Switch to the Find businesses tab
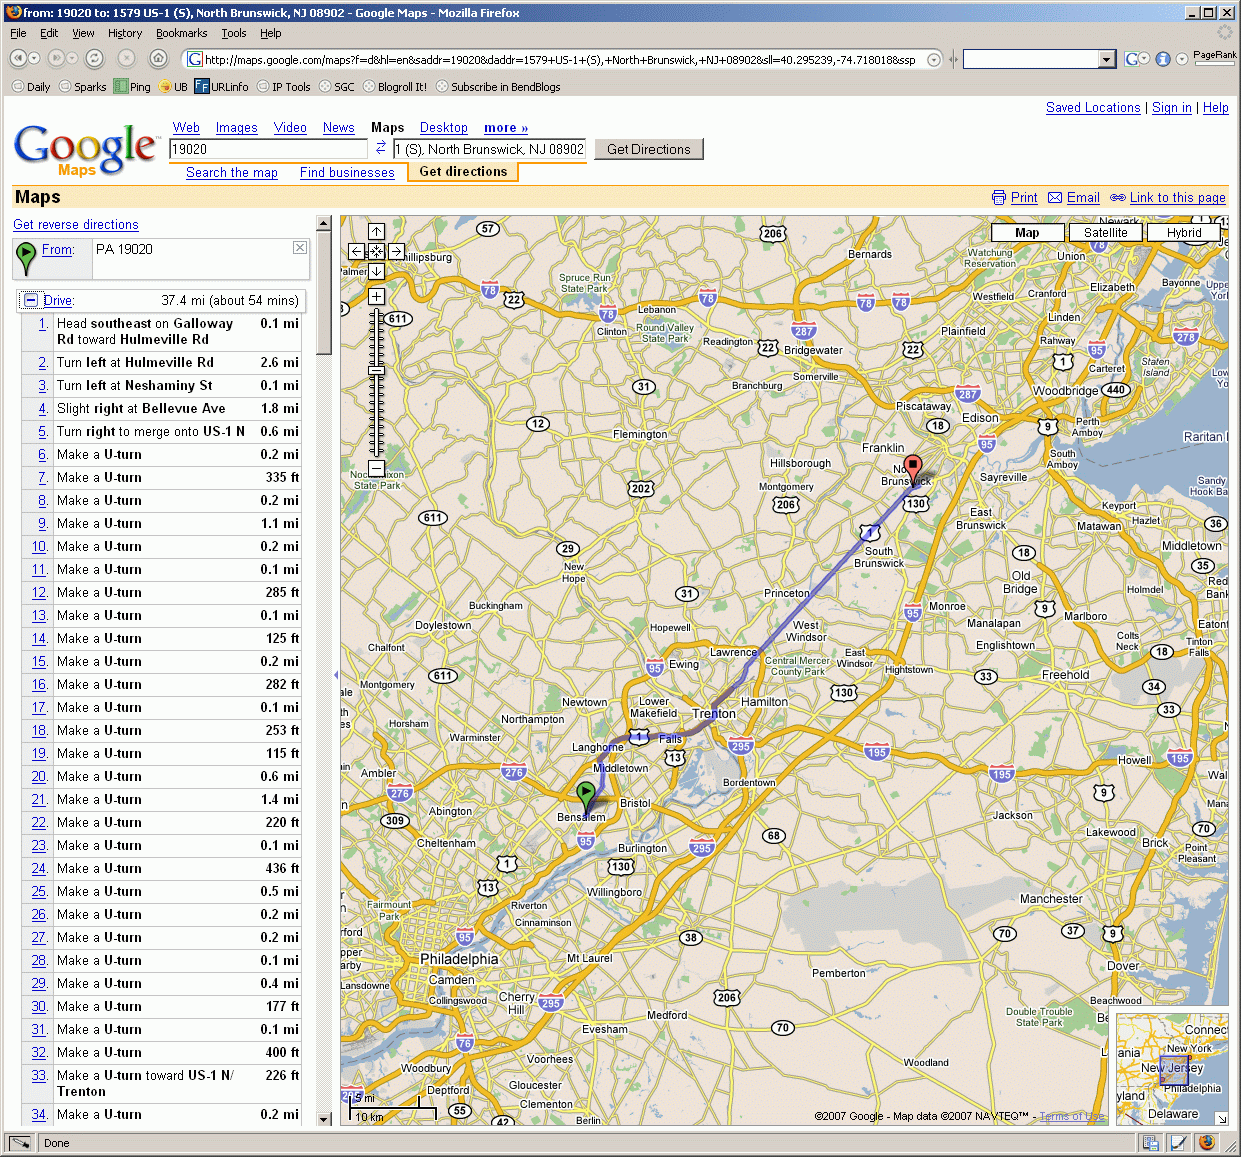The image size is (1241, 1157). [x=347, y=173]
